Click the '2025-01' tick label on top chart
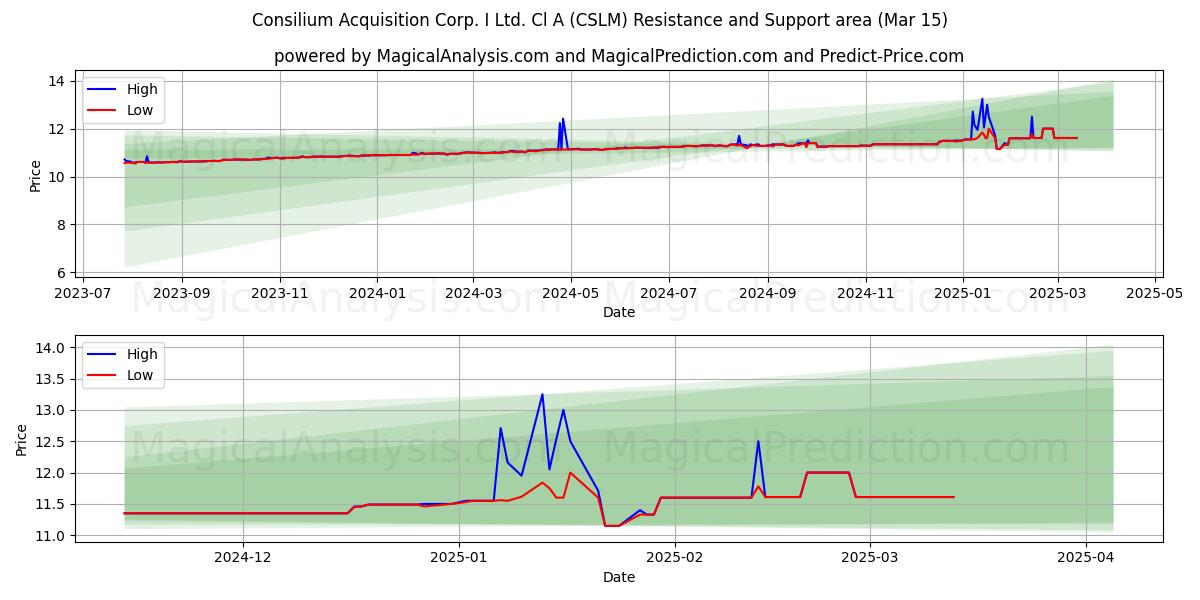Image resolution: width=1200 pixels, height=600 pixels. (x=963, y=293)
